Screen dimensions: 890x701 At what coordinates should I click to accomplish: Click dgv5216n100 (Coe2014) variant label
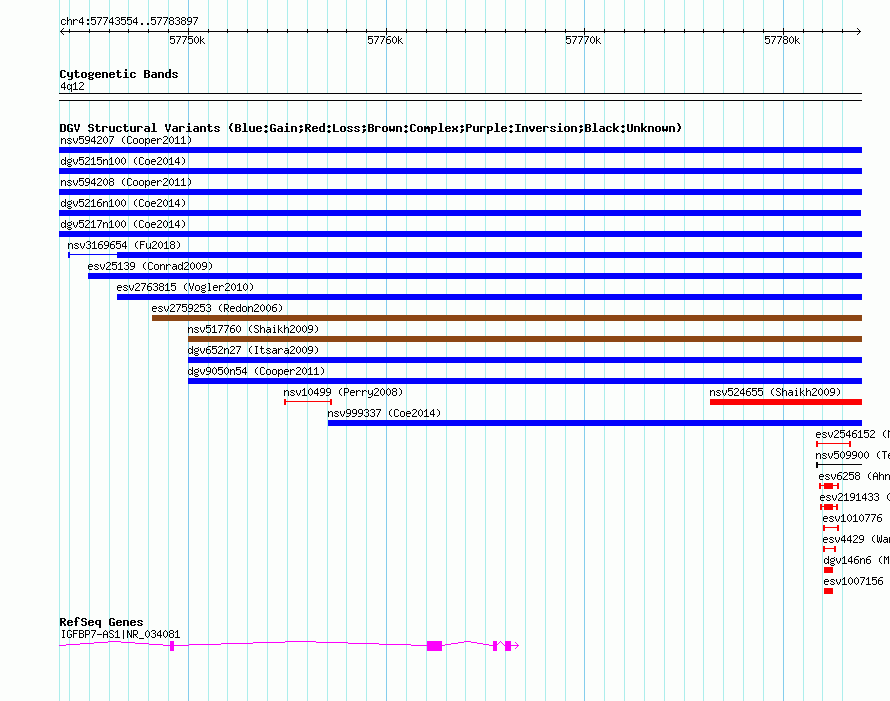[x=123, y=203]
